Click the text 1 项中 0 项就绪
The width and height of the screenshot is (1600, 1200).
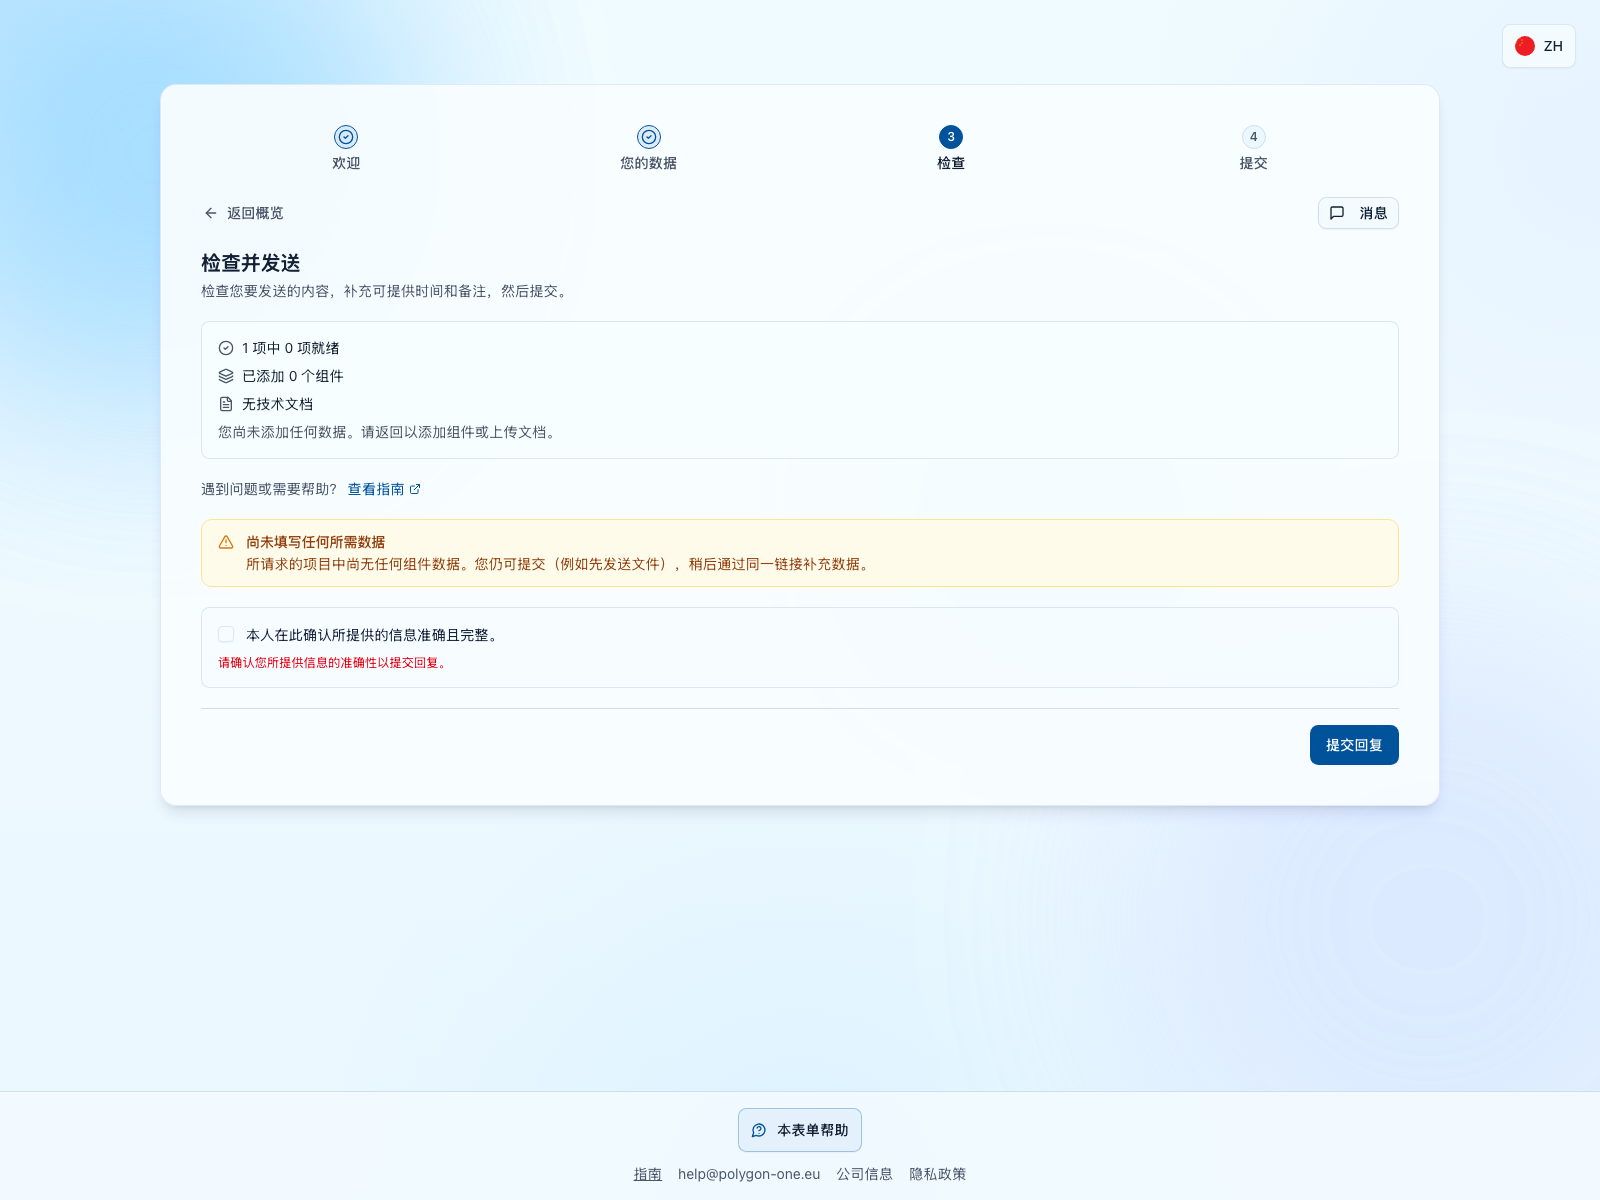tap(291, 348)
